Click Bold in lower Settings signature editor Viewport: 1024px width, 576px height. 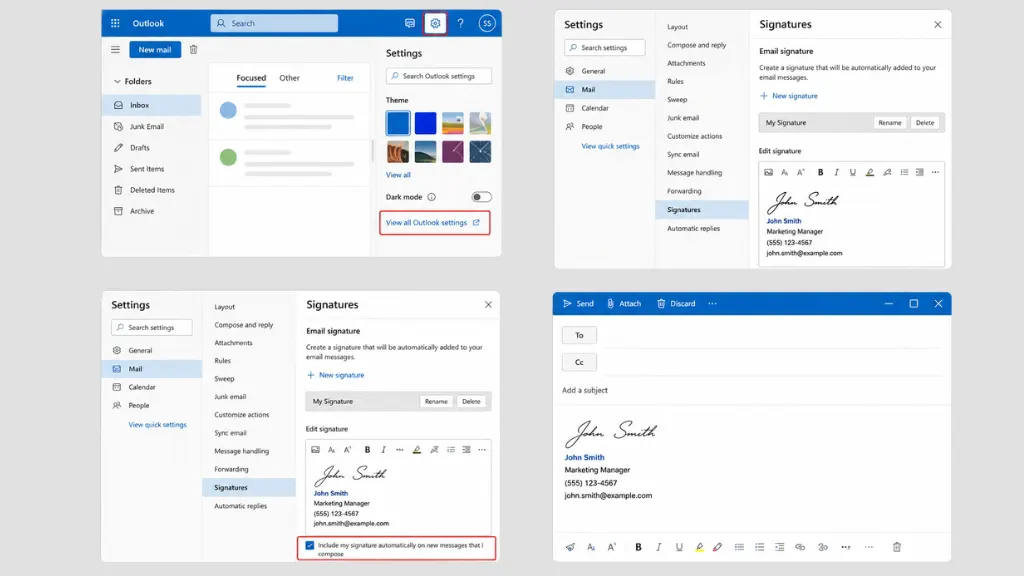click(367, 450)
